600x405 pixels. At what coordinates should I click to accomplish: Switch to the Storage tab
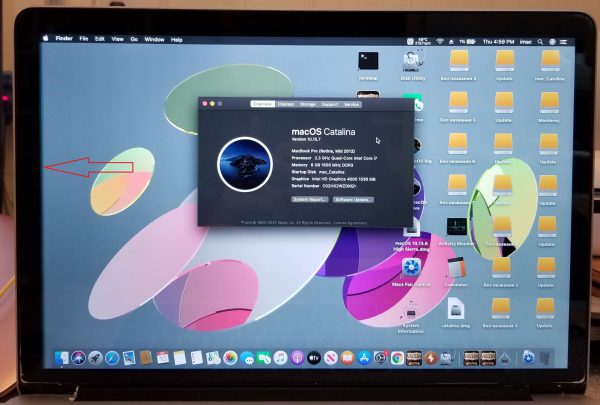(308, 104)
